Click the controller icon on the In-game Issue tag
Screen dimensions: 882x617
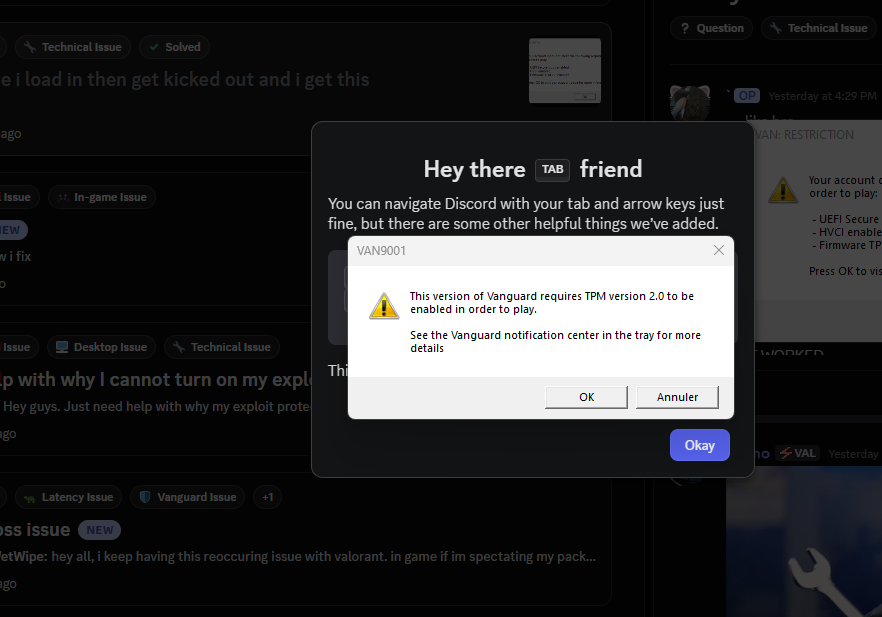(63, 197)
